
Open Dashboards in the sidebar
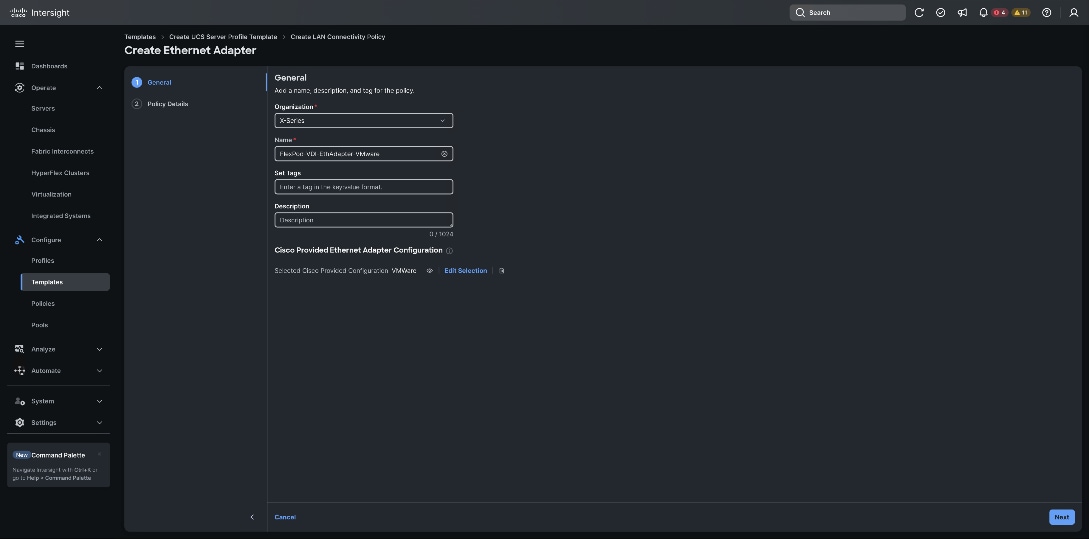click(49, 66)
